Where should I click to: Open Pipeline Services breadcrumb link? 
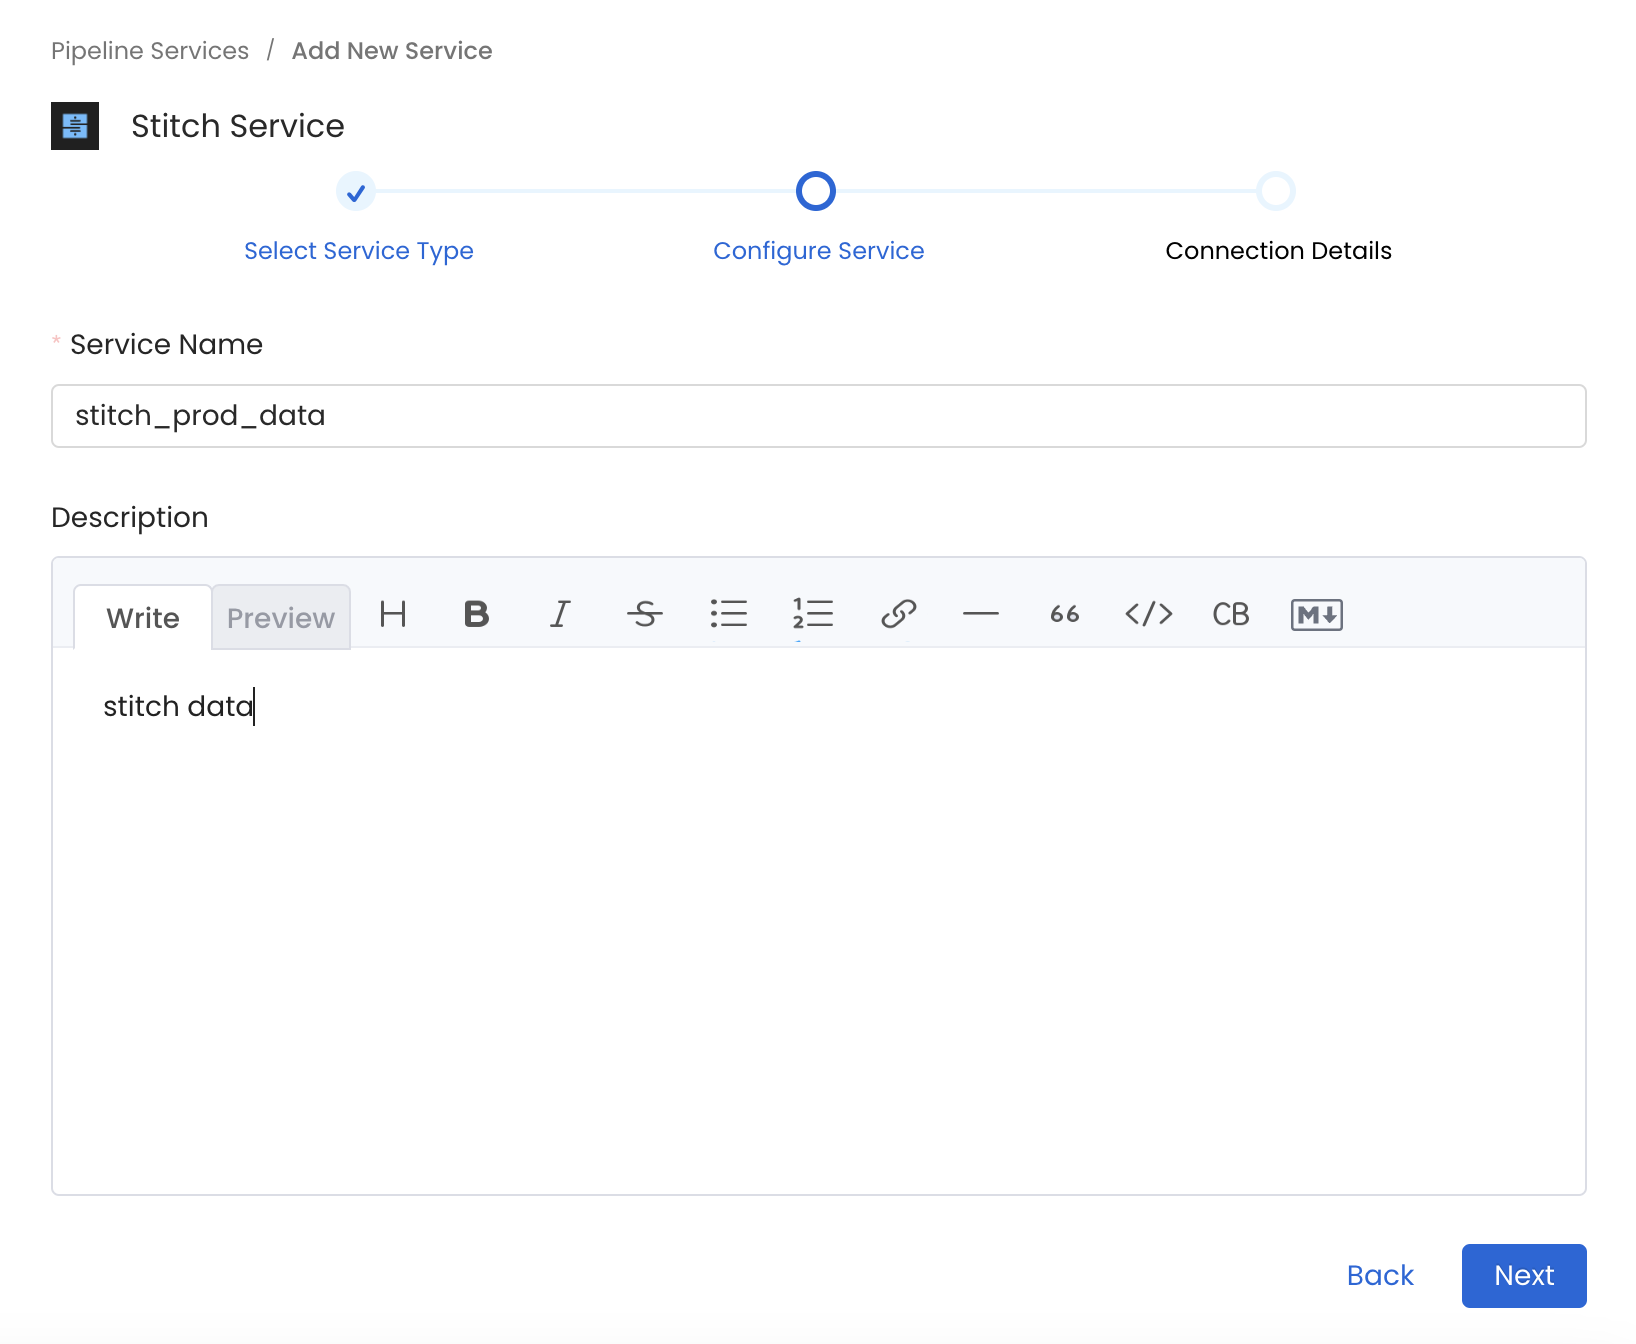click(150, 51)
